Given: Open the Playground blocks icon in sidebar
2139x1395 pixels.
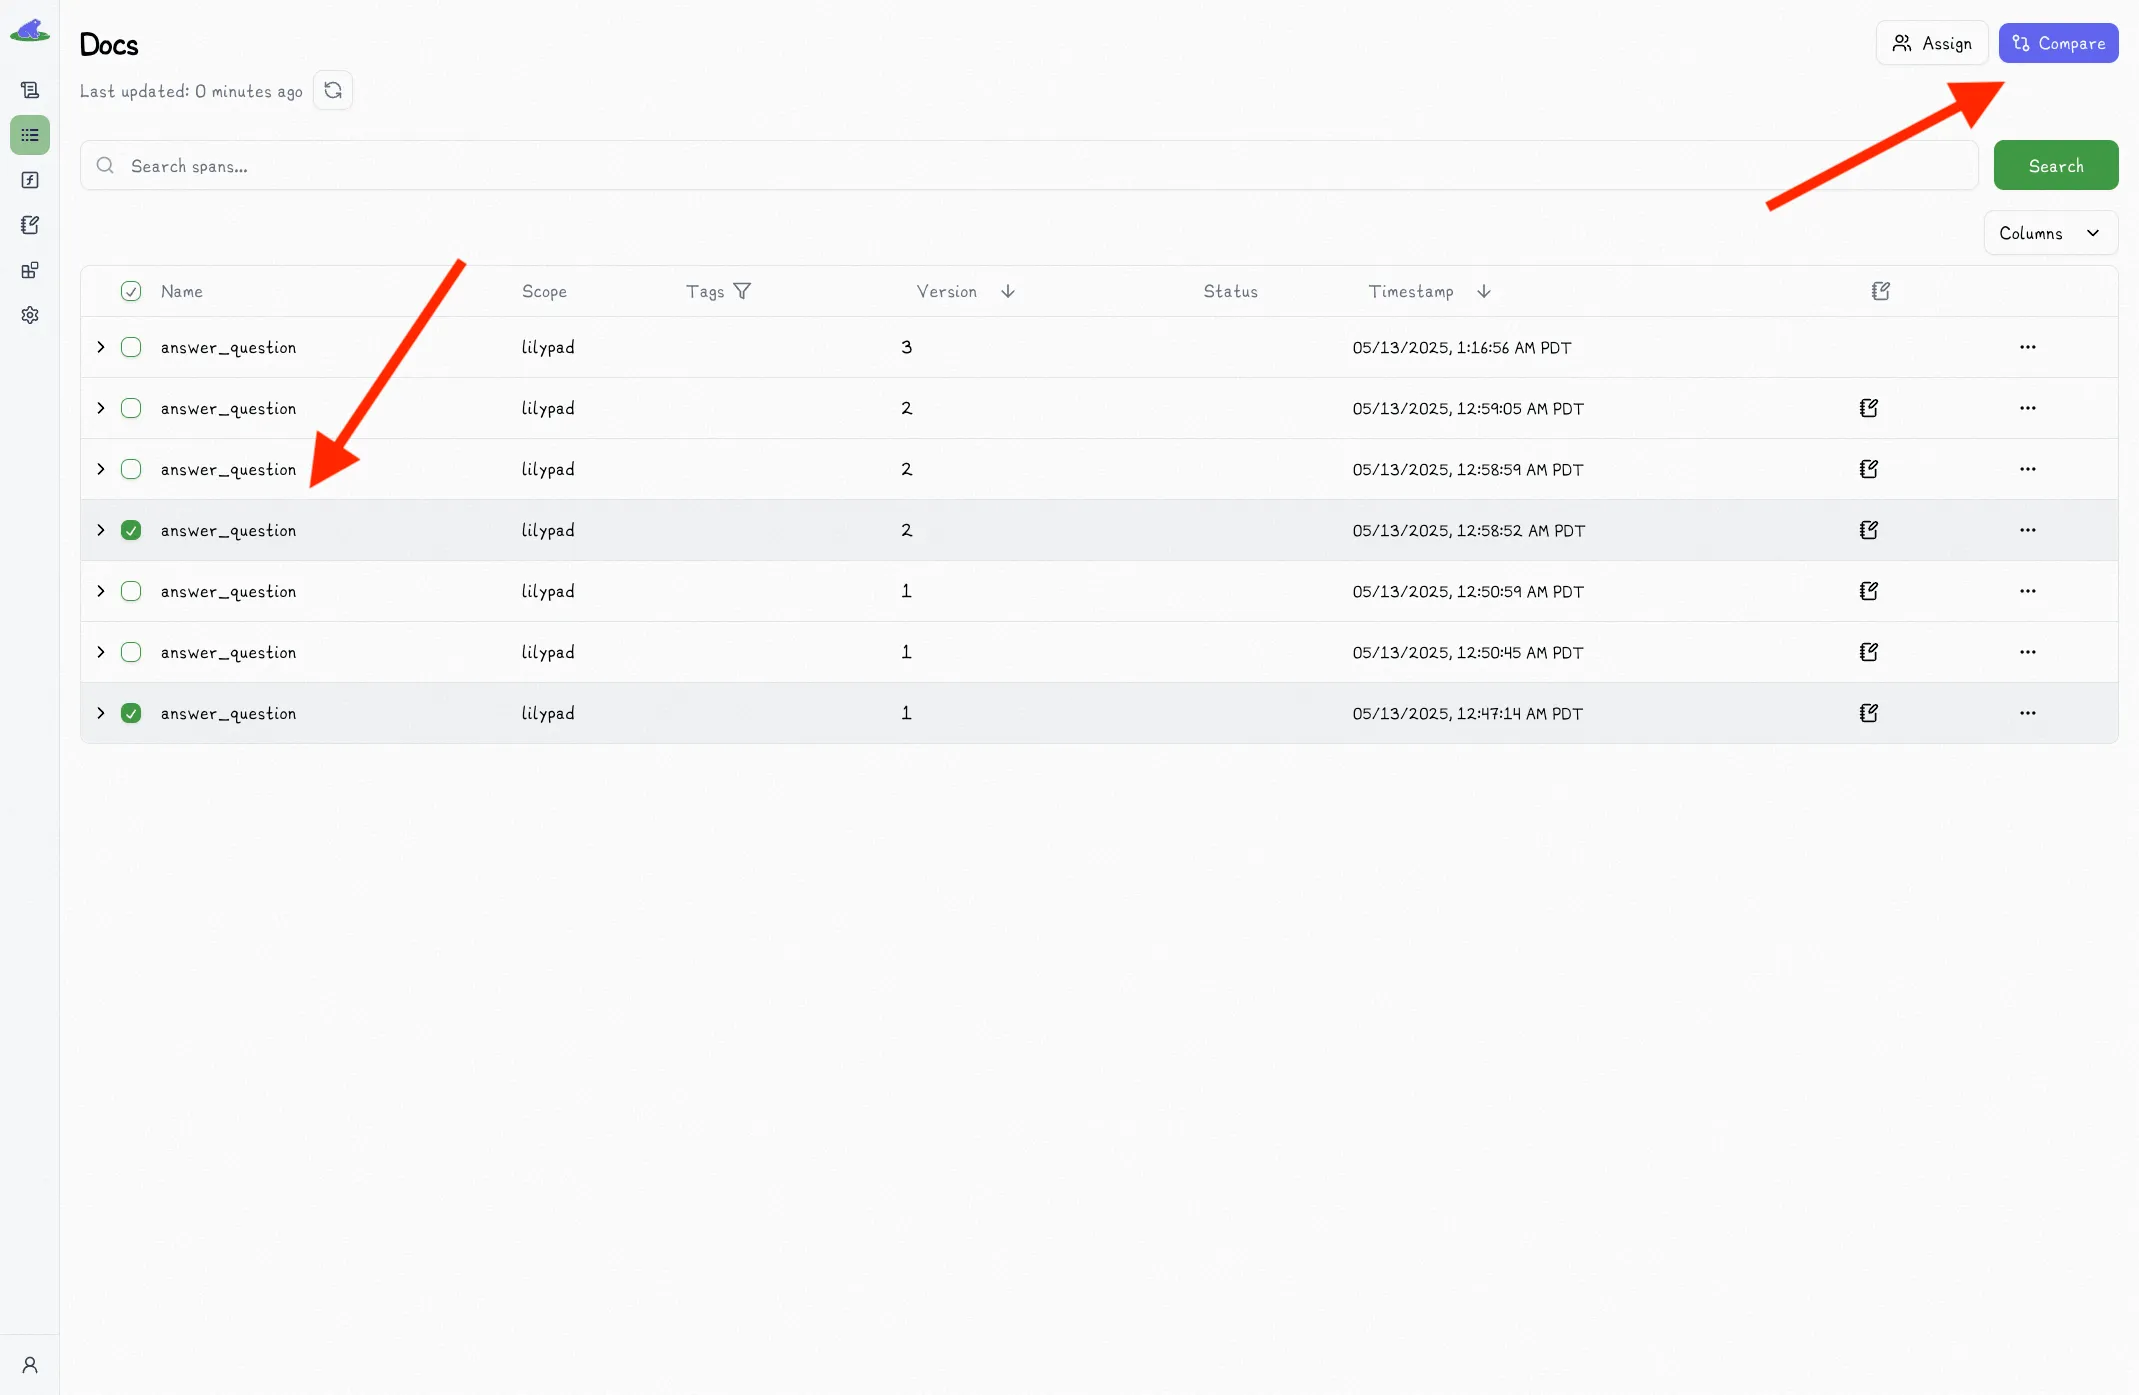Looking at the screenshot, I should pyautogui.click(x=30, y=270).
